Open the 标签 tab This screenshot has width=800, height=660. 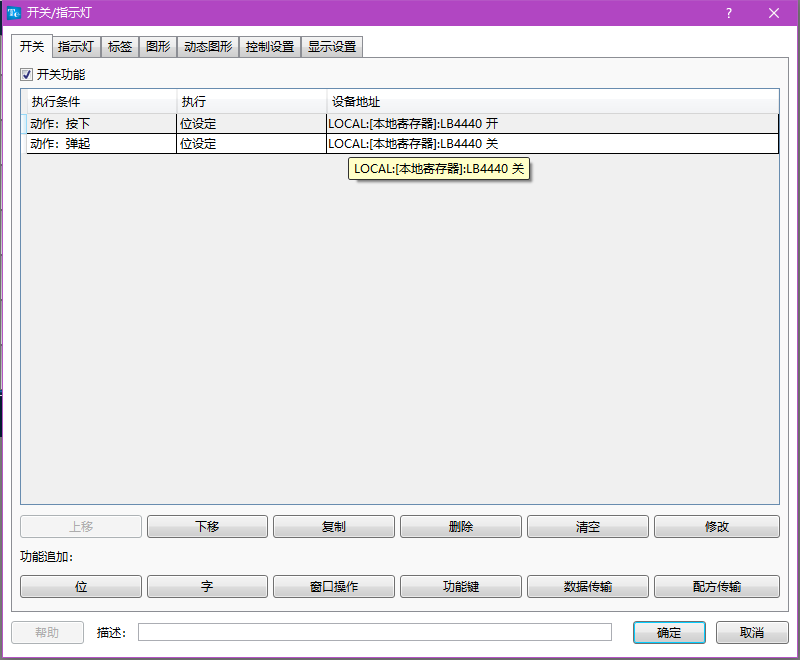[x=120, y=47]
